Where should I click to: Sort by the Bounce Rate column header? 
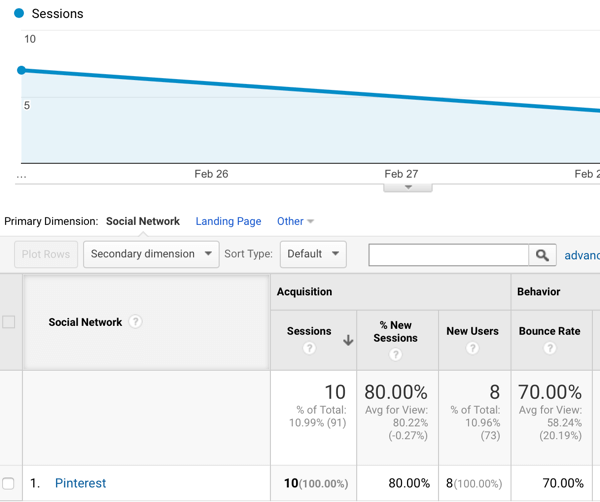coord(549,331)
